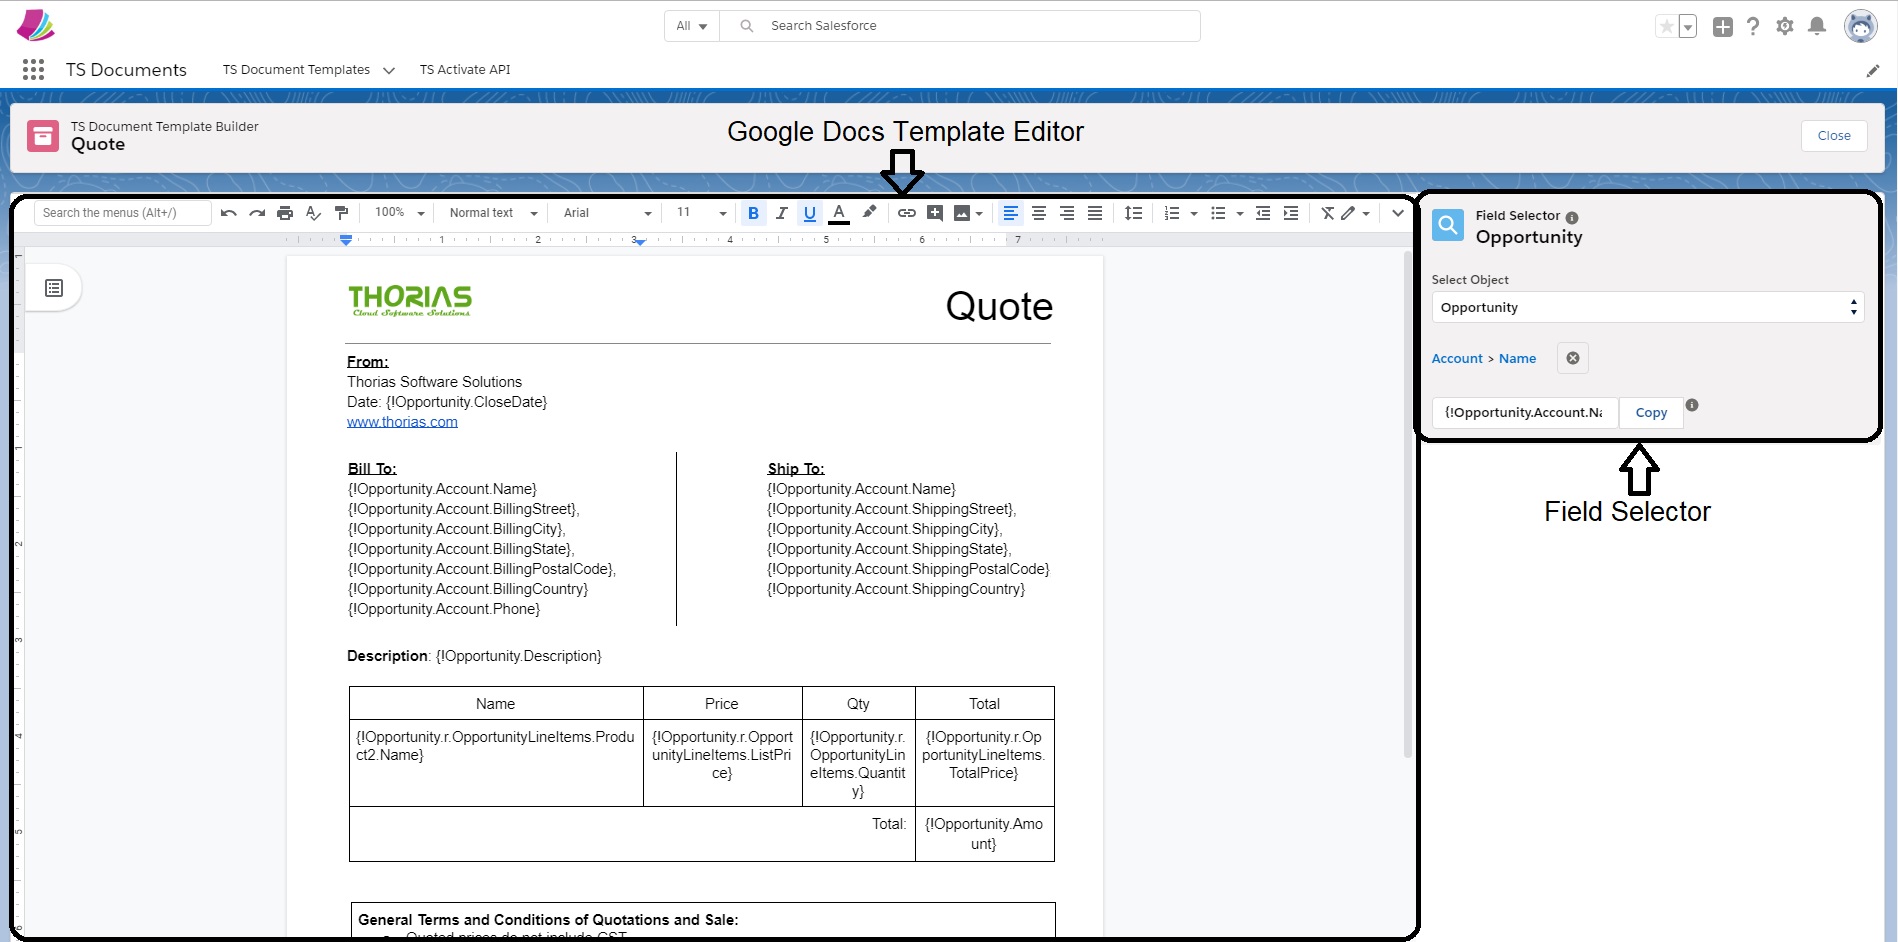Pick a text color from the toolbar
Screen dimensions: 1898x942
pyautogui.click(x=839, y=213)
